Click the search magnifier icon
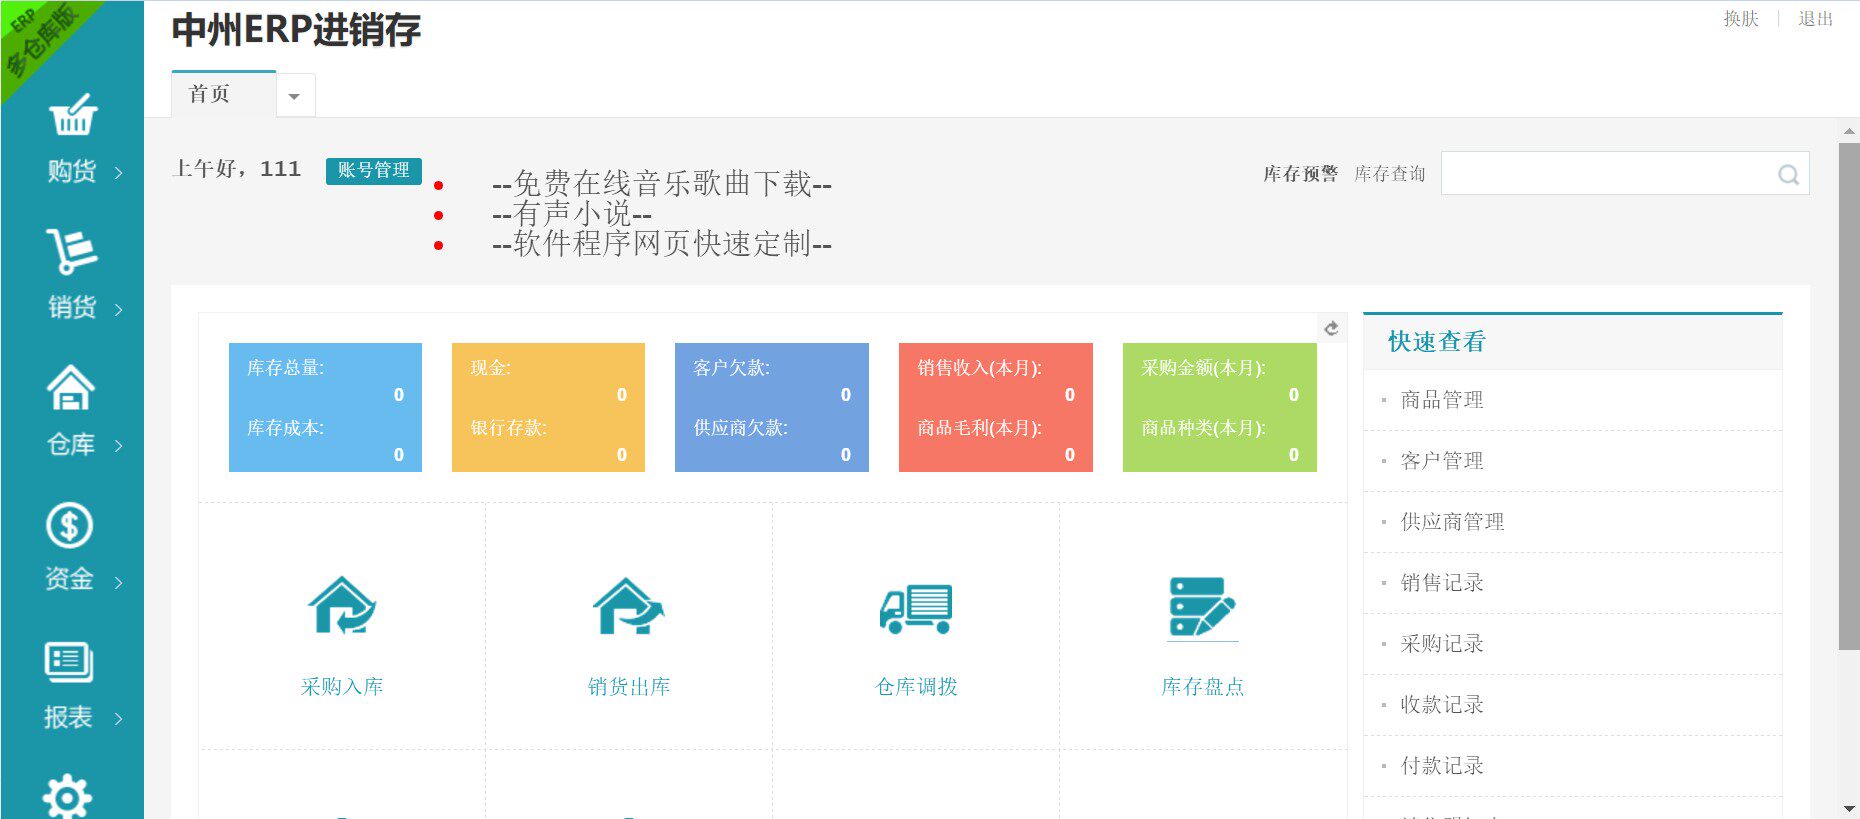The height and width of the screenshot is (819, 1860). point(1788,174)
